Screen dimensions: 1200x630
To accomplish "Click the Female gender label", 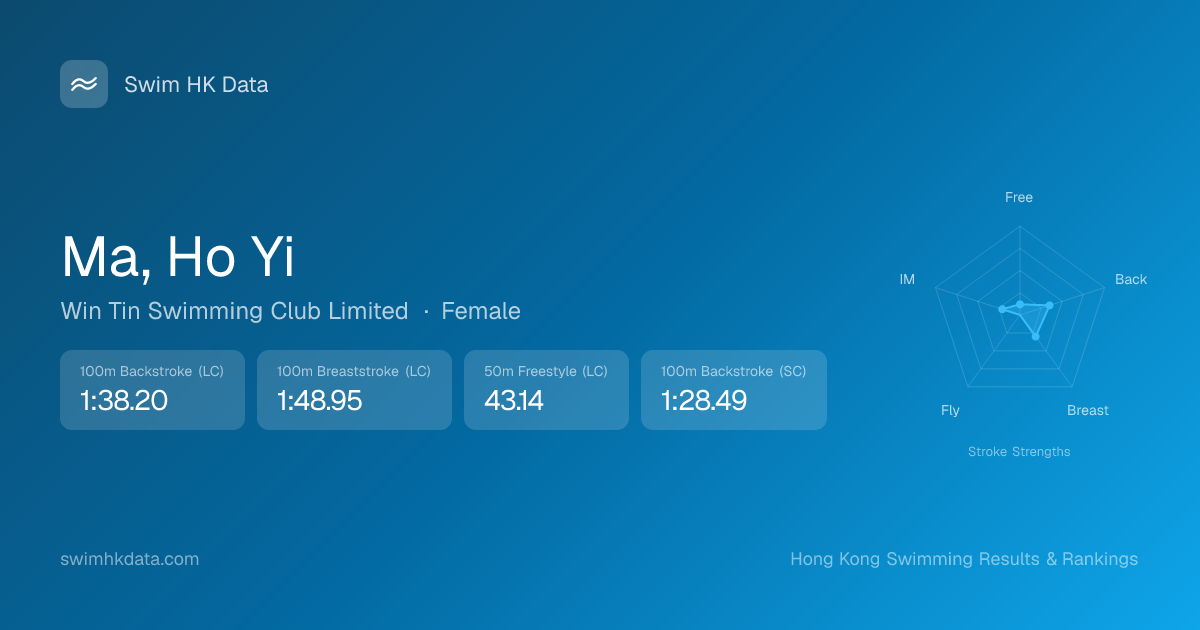I will coord(481,311).
